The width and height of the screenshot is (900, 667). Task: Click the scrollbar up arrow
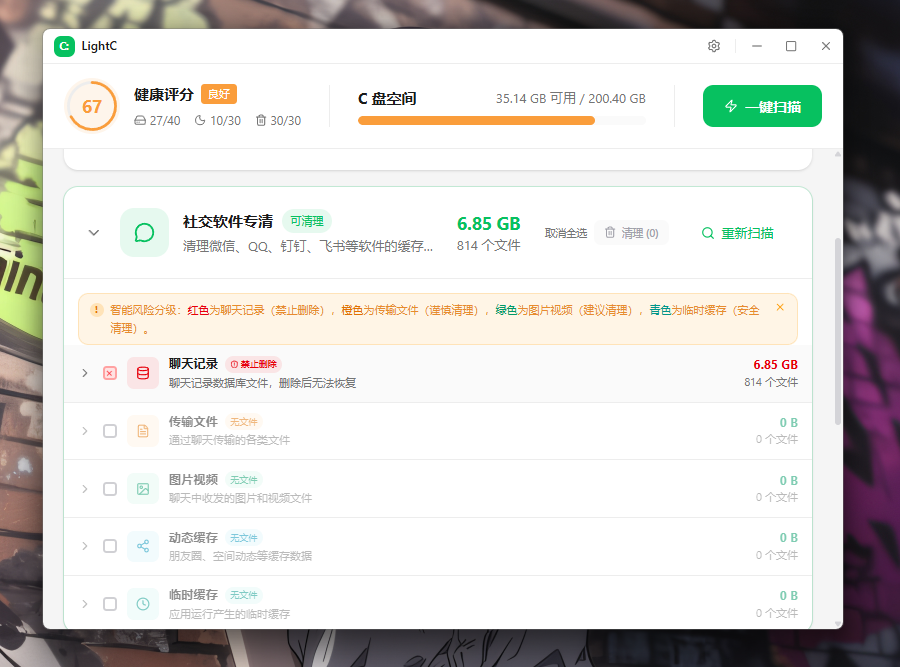click(838, 154)
